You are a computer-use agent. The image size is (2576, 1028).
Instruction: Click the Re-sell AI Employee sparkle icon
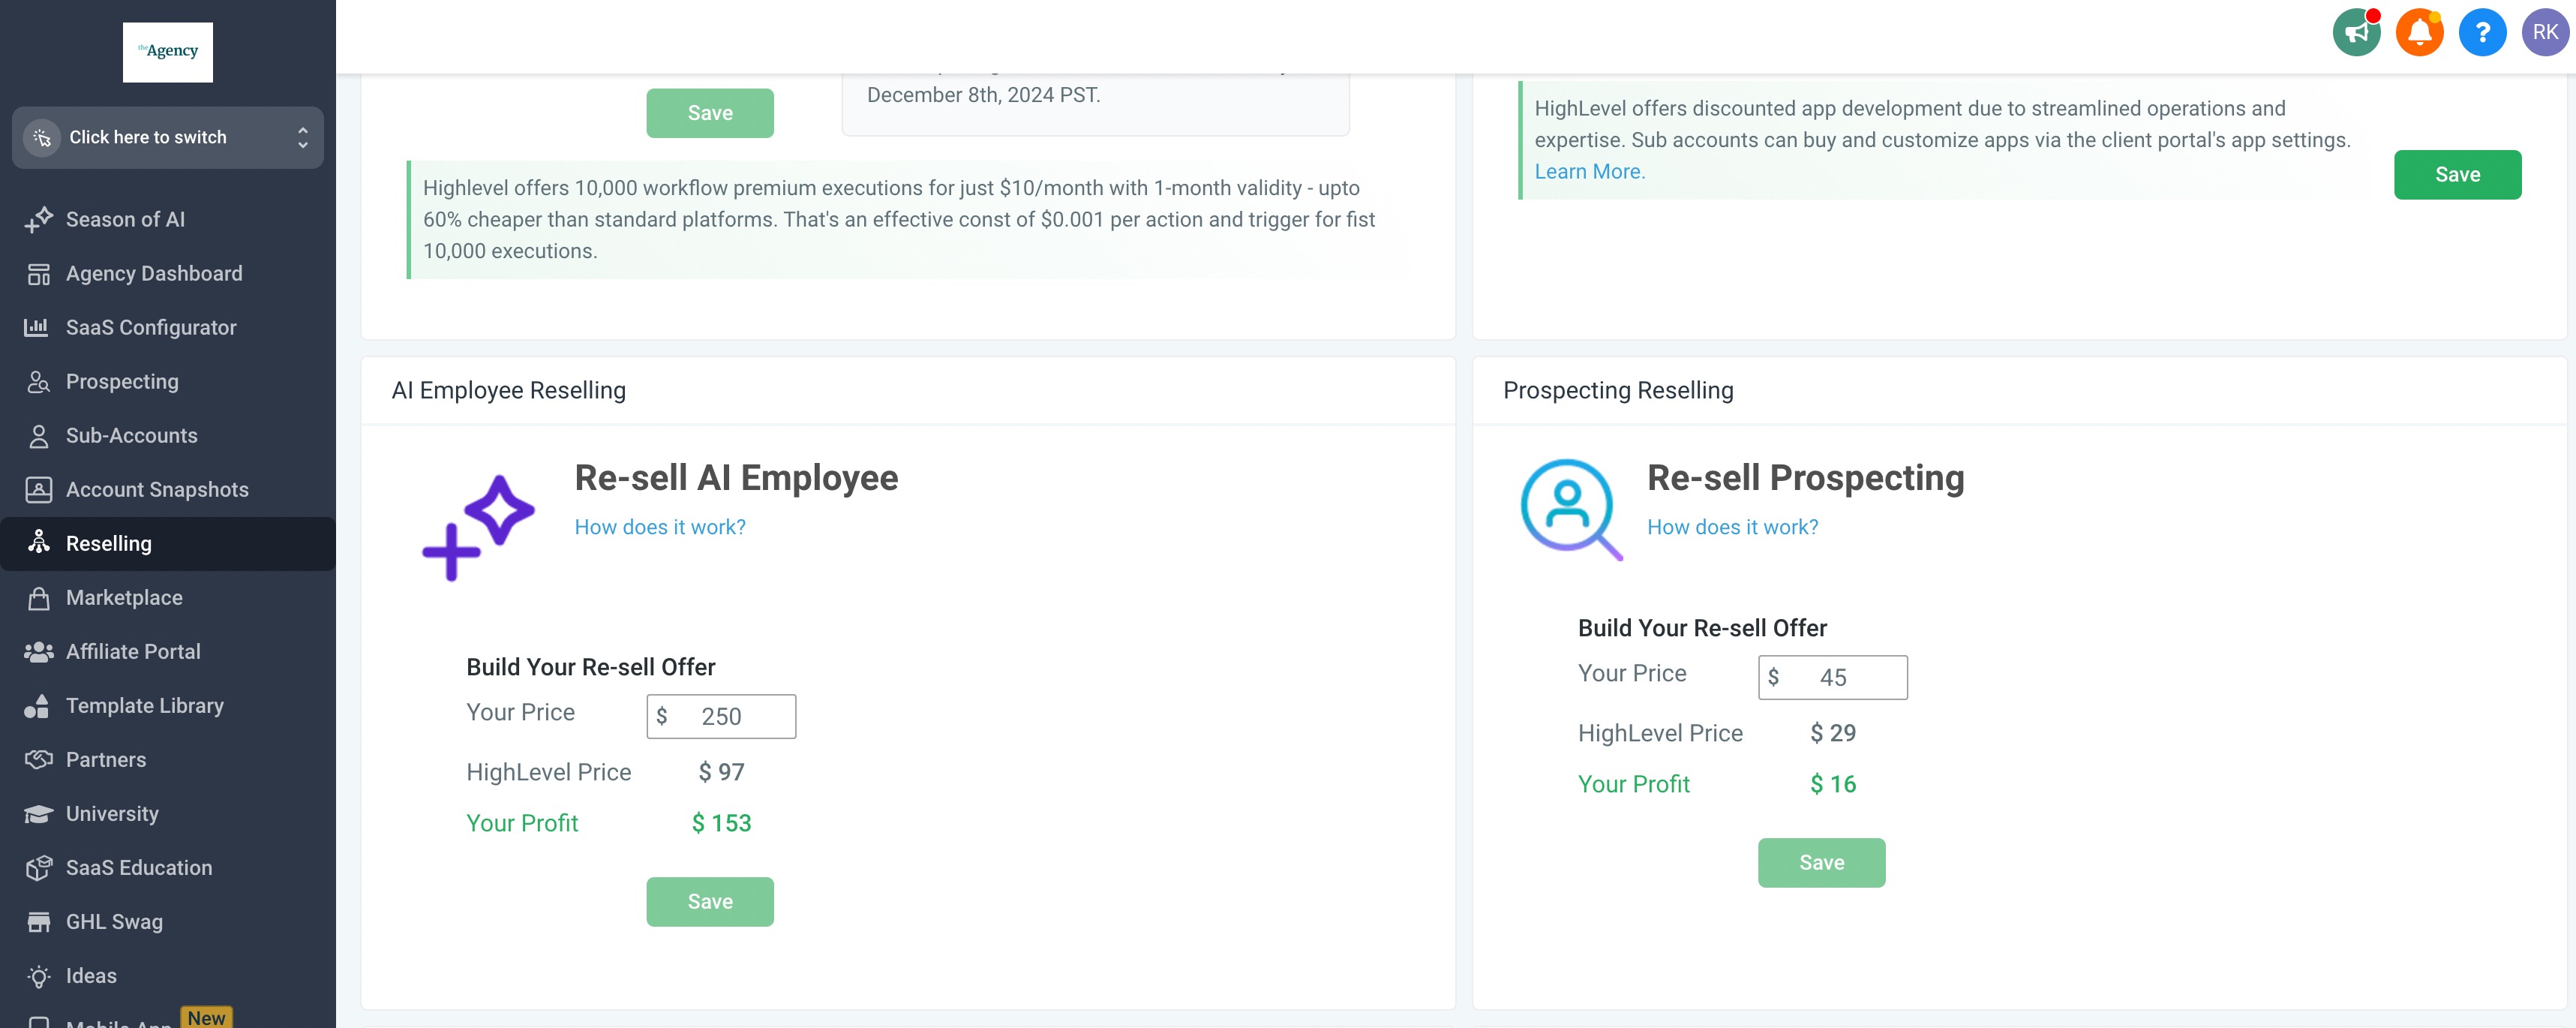click(478, 528)
